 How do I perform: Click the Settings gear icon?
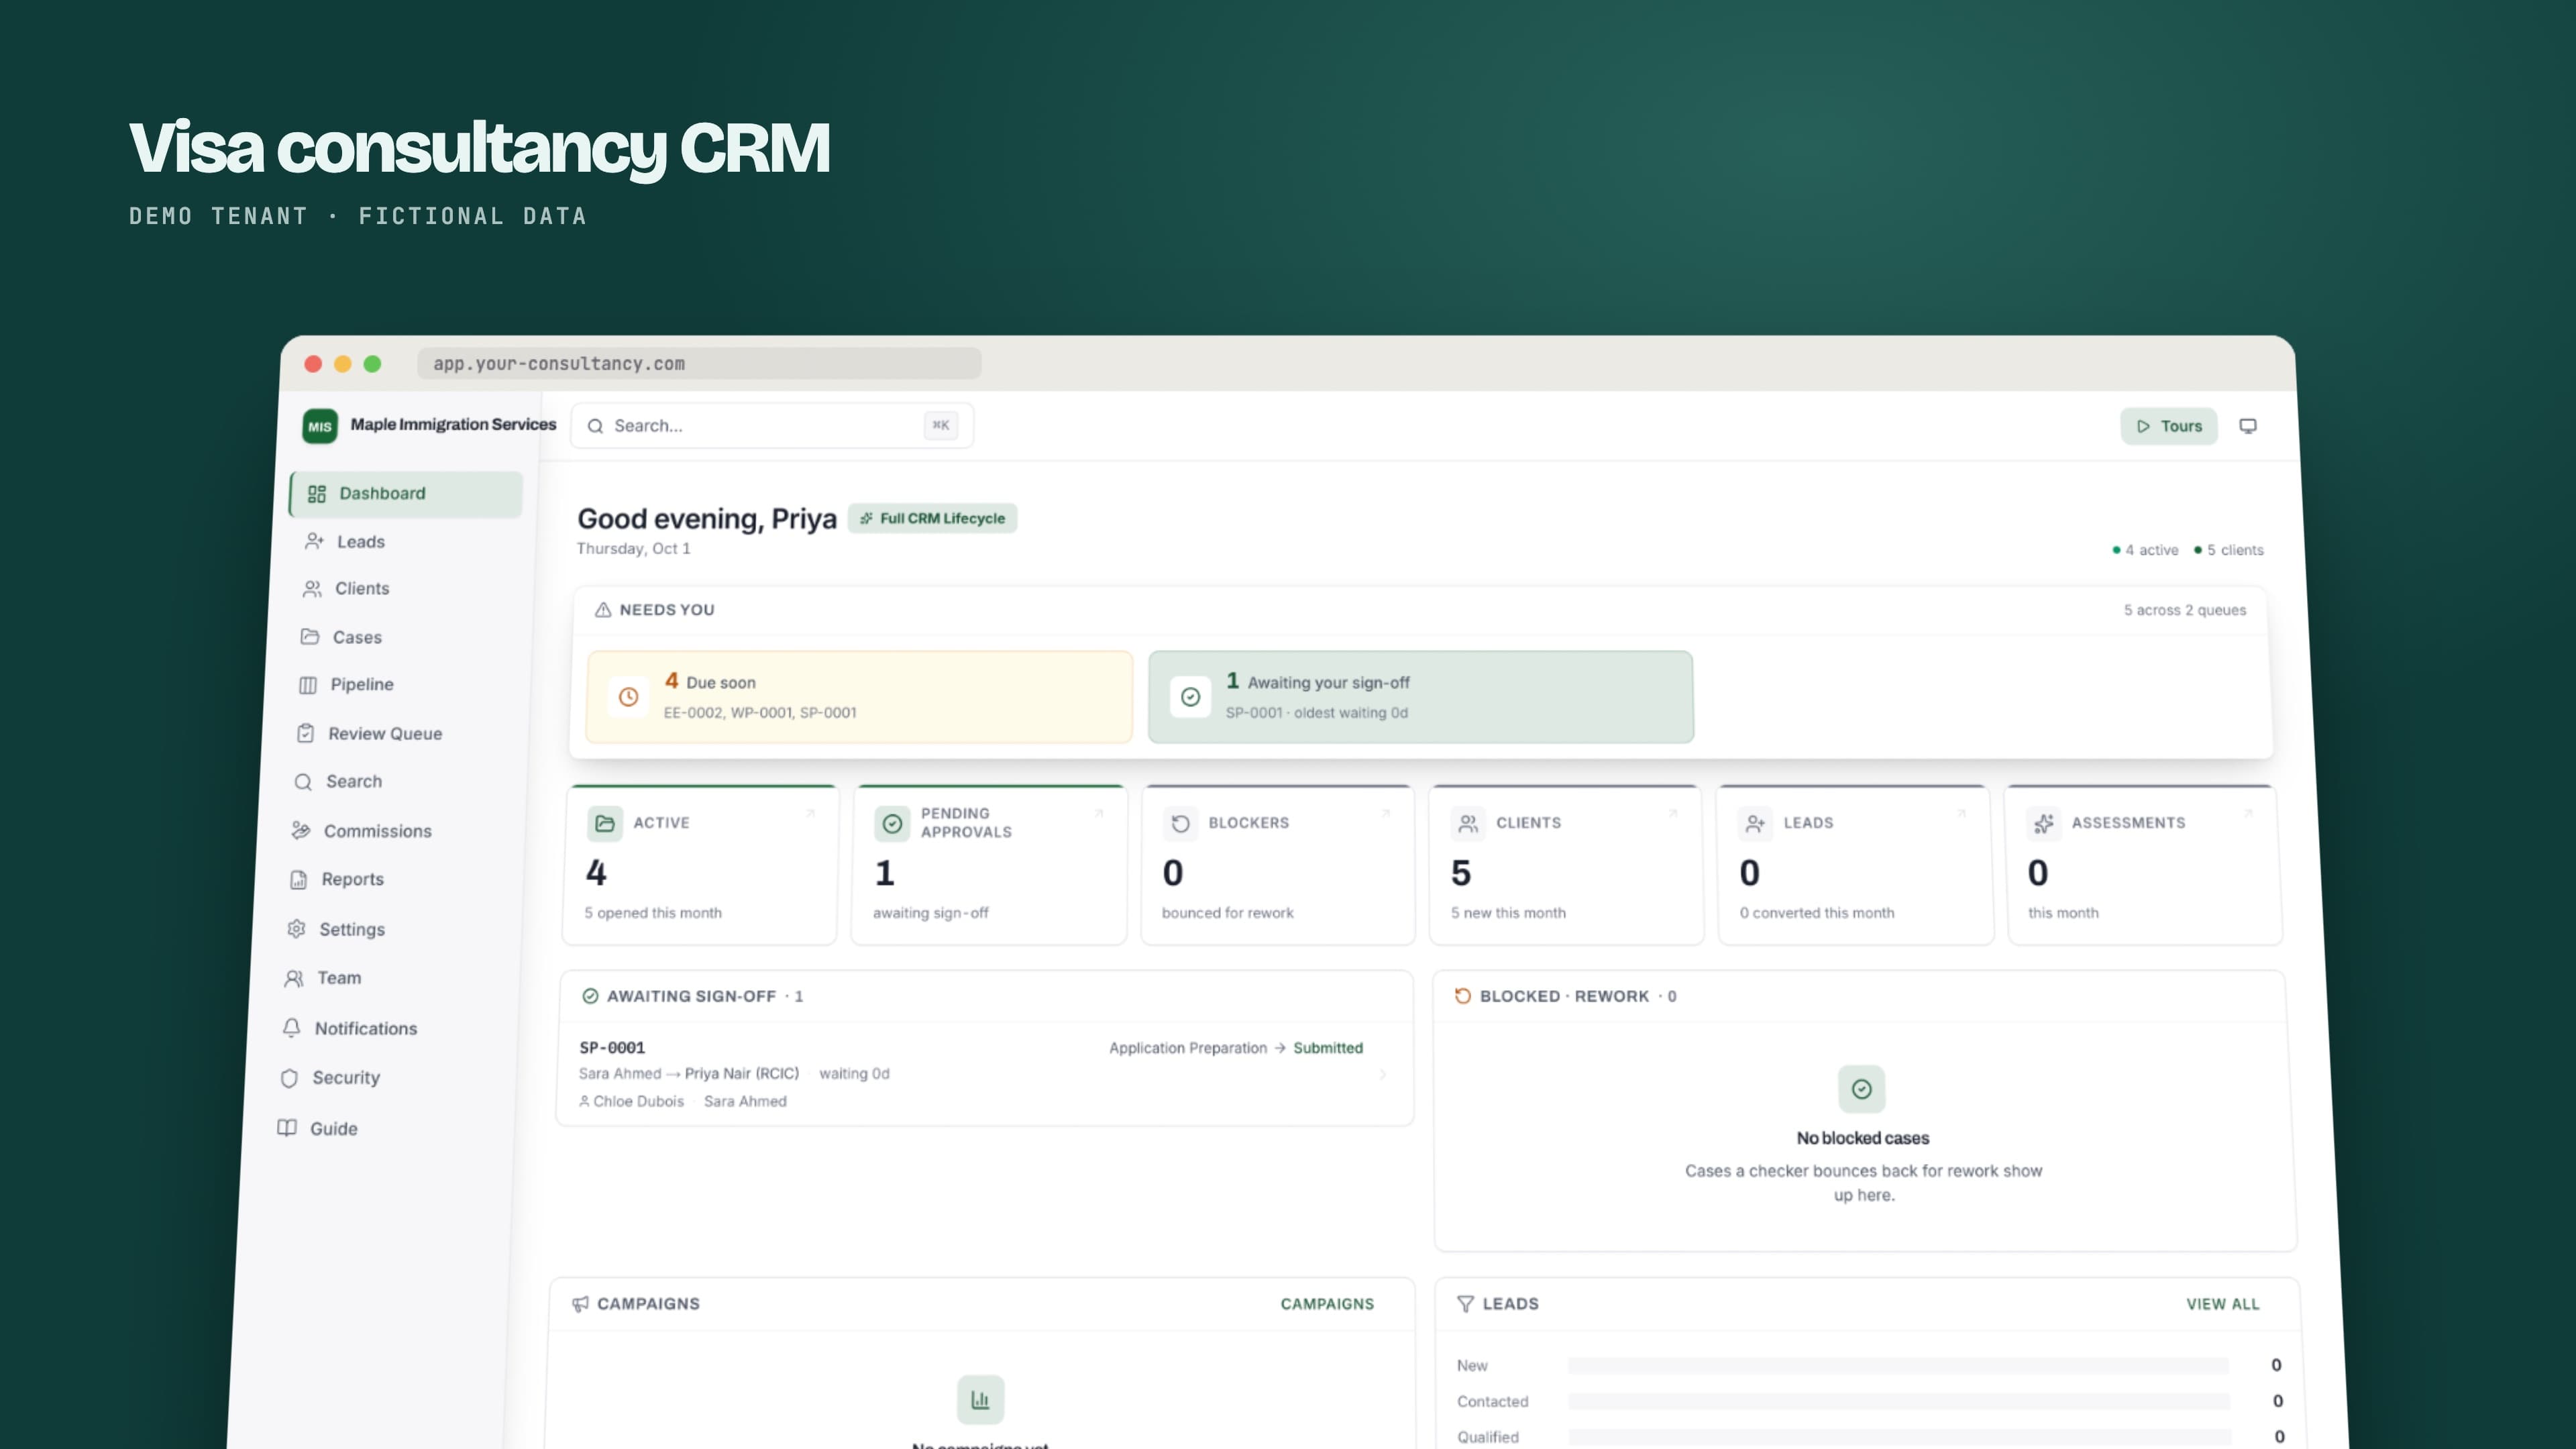296,929
